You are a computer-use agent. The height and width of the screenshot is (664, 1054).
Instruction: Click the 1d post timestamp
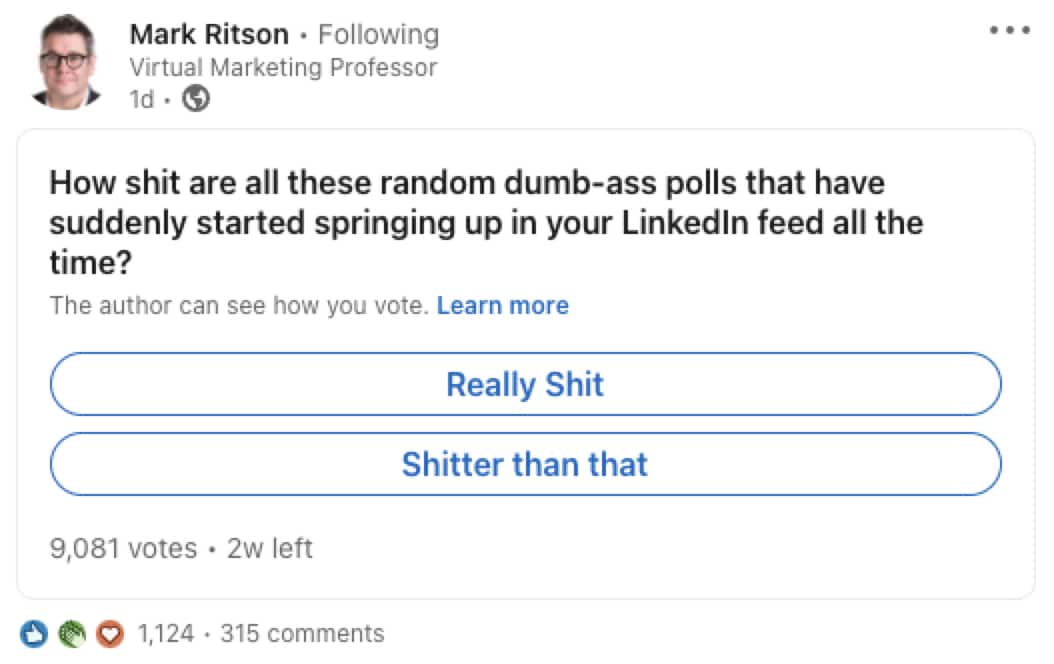[141, 99]
